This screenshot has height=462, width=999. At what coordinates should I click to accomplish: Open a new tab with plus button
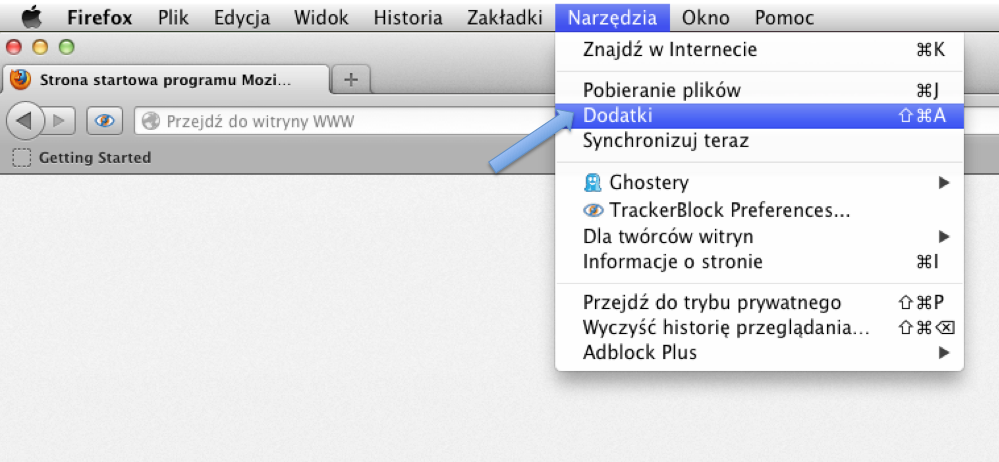350,80
